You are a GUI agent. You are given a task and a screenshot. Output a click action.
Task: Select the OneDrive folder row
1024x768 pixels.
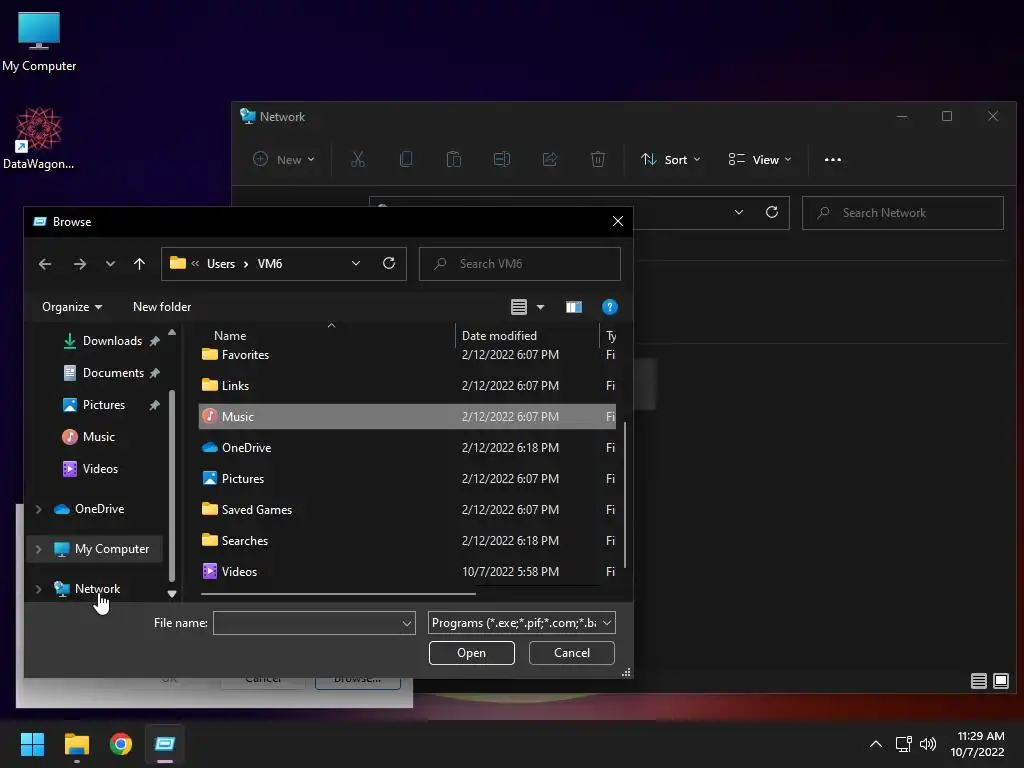(x=407, y=448)
